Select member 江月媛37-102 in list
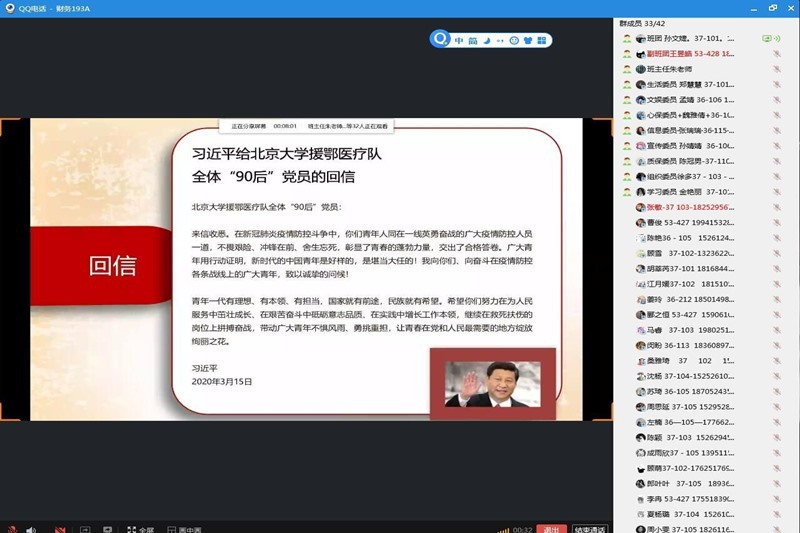800x533 pixels. click(x=705, y=284)
